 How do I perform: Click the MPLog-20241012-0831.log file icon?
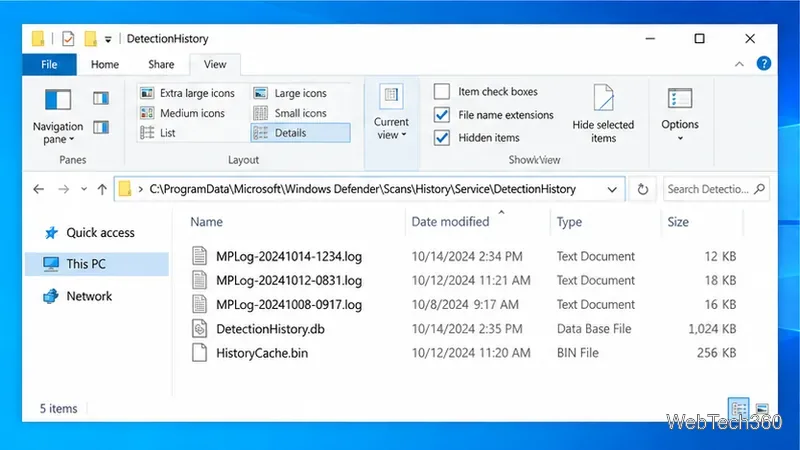[x=199, y=280]
